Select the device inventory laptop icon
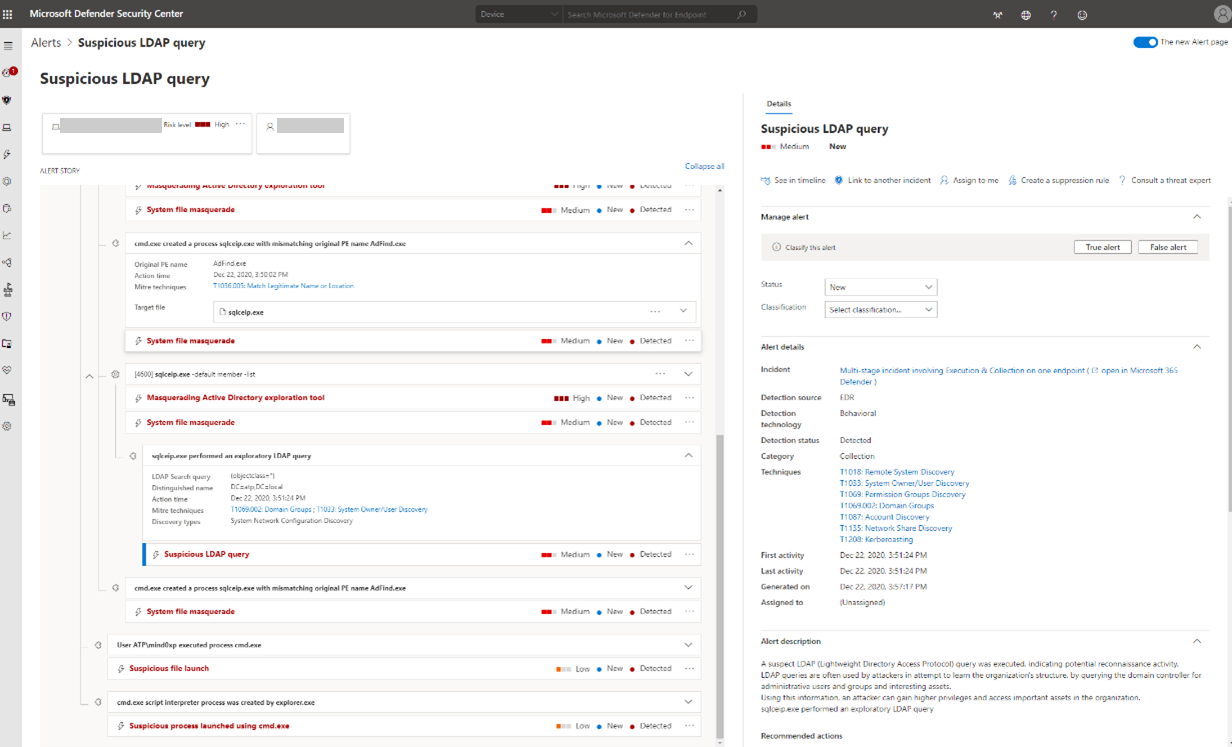Image resolution: width=1232 pixels, height=747 pixels. pos(8,128)
